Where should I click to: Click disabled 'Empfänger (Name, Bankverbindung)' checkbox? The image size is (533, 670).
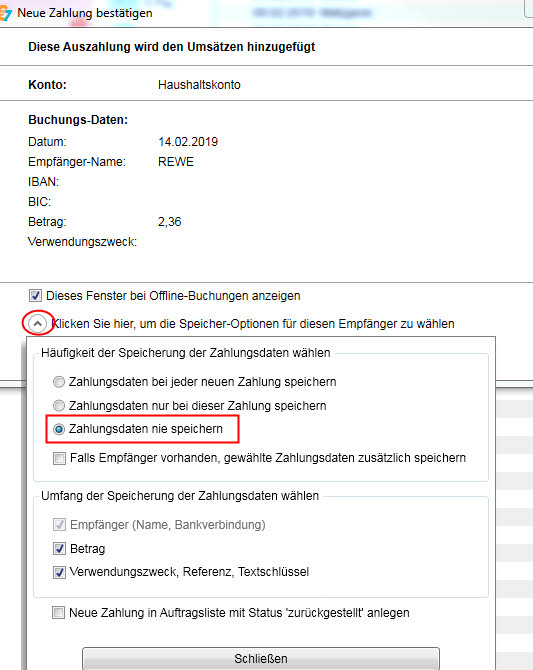click(x=59, y=525)
